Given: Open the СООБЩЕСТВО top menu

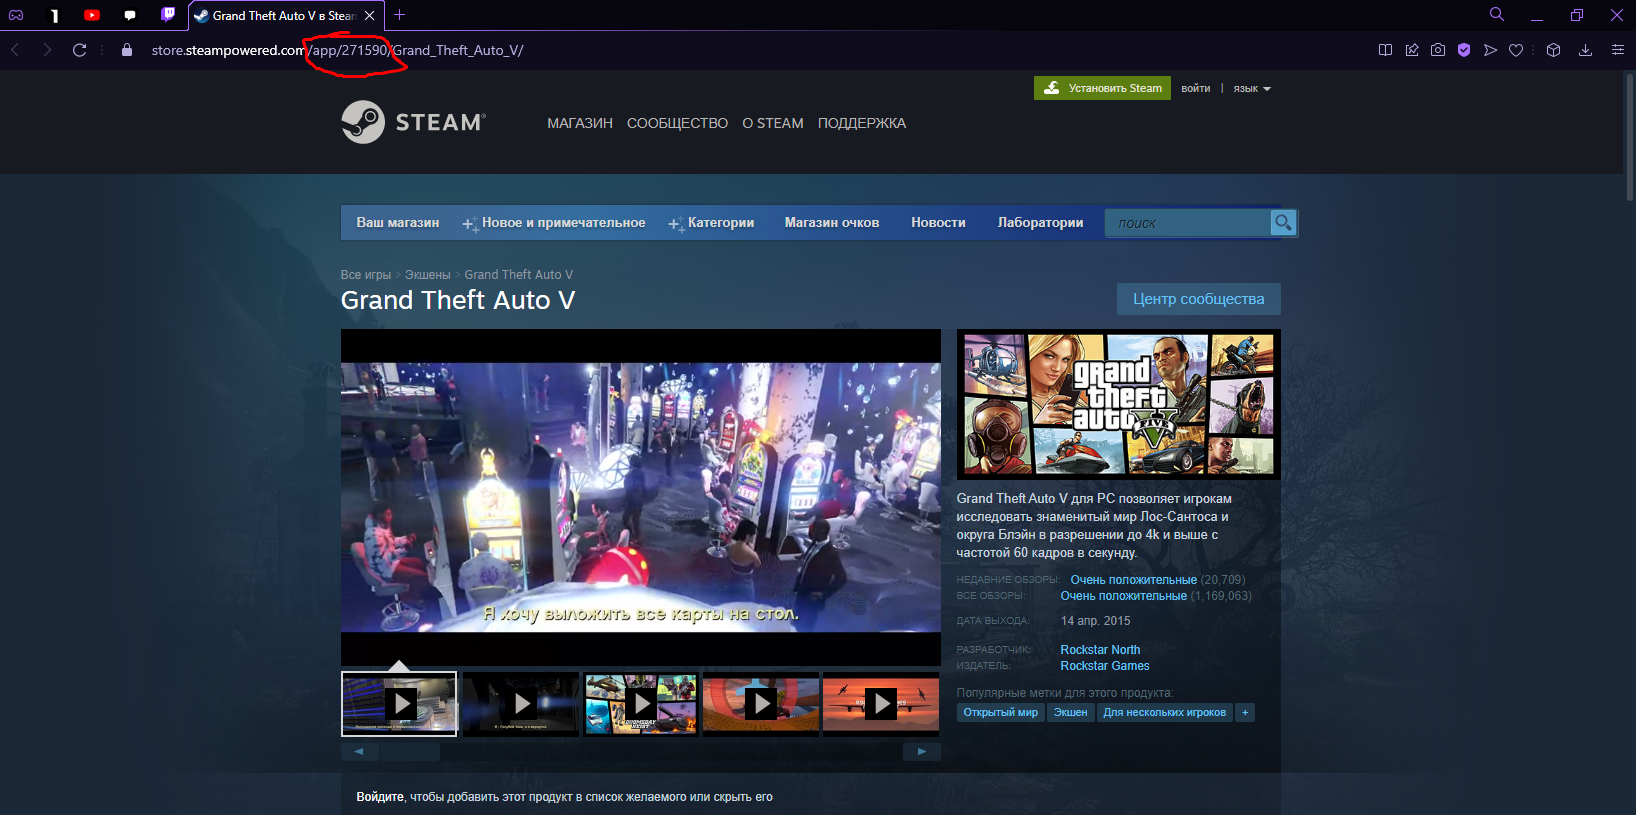Looking at the screenshot, I should 677,123.
